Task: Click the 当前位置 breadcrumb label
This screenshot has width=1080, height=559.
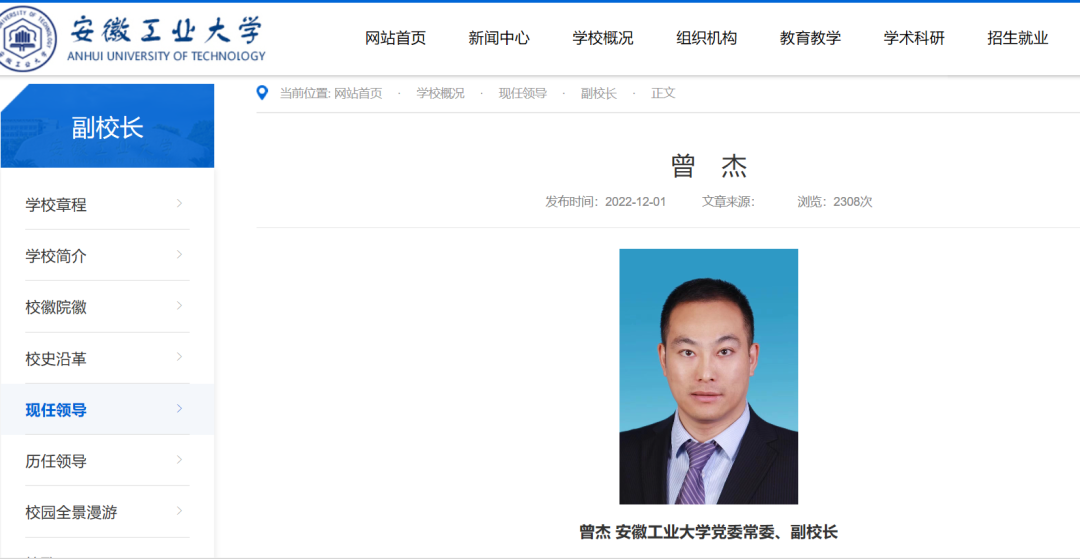Action: pyautogui.click(x=305, y=94)
